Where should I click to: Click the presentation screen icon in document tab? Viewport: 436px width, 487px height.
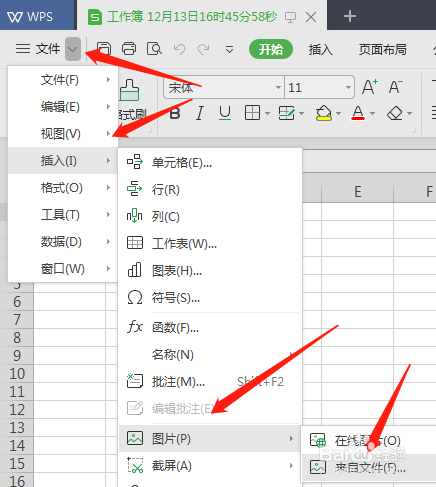click(x=290, y=17)
